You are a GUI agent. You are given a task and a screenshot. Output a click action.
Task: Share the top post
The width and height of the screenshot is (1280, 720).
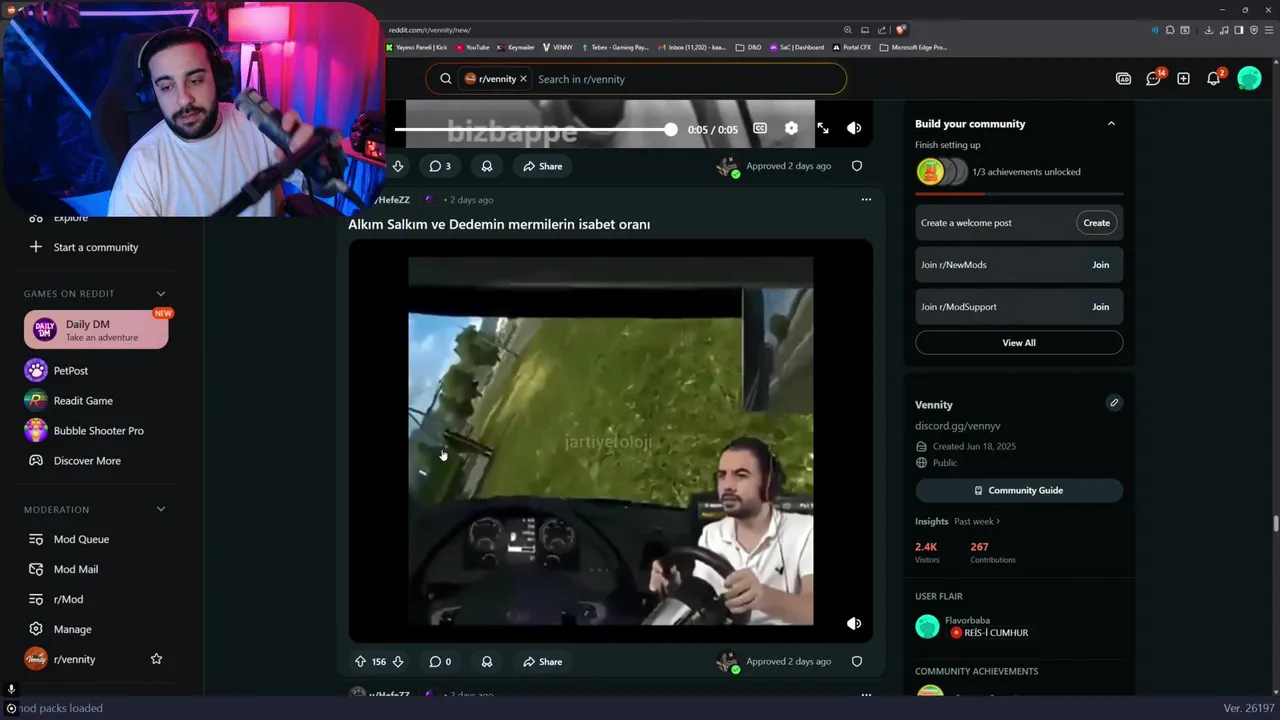(543, 166)
